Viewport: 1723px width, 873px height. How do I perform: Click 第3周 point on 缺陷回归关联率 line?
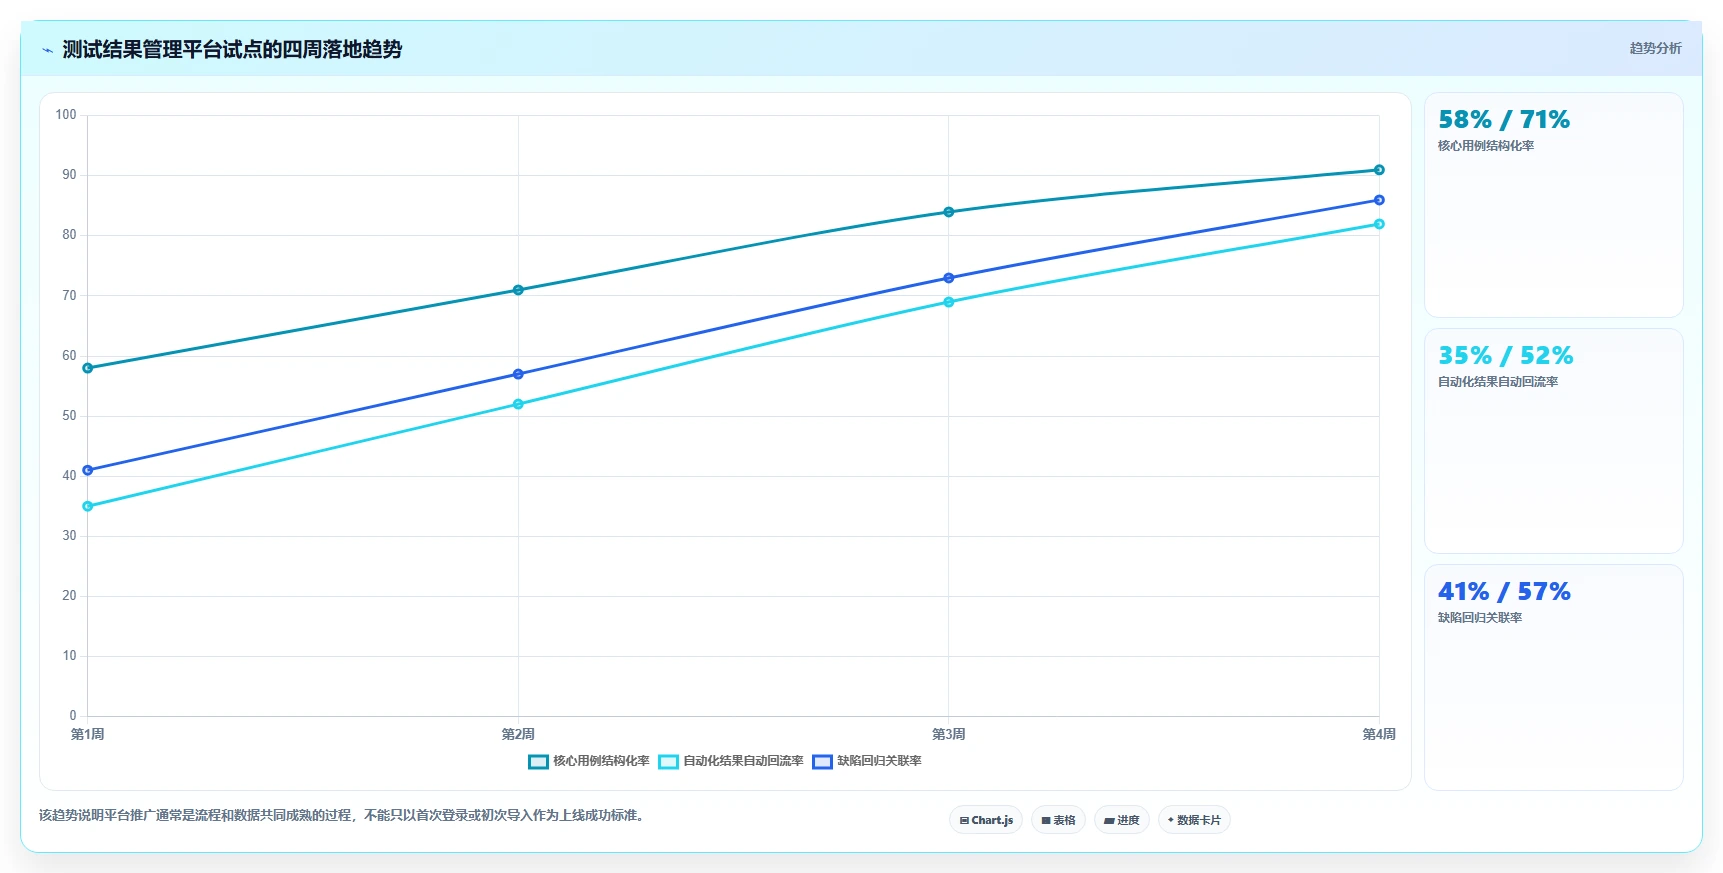[x=949, y=278]
